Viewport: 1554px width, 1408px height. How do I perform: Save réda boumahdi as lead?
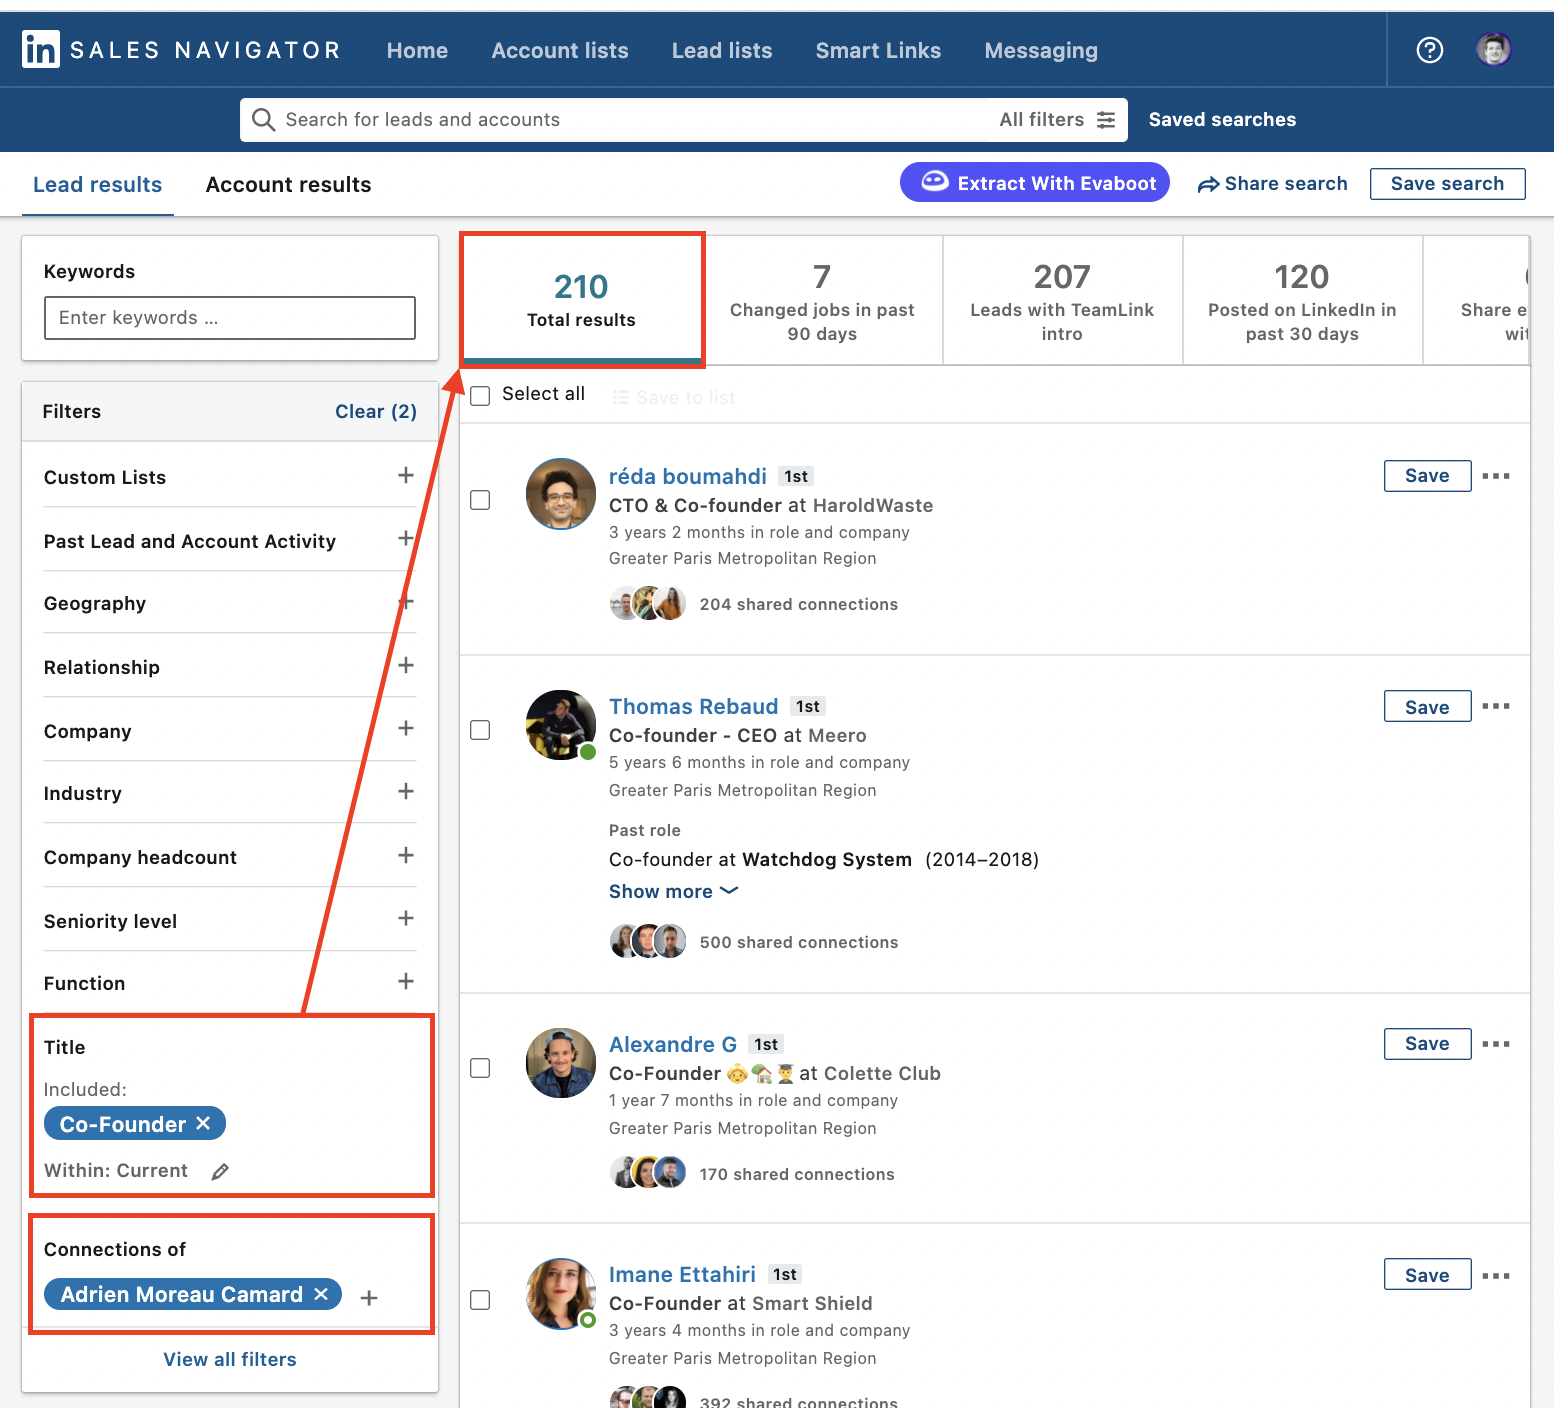click(1427, 476)
